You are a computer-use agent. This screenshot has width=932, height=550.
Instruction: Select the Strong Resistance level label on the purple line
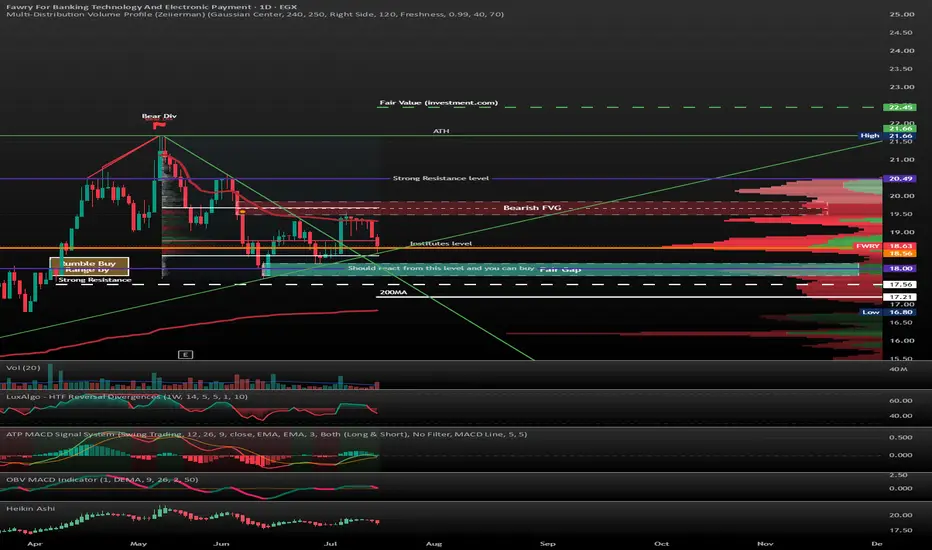(441, 178)
